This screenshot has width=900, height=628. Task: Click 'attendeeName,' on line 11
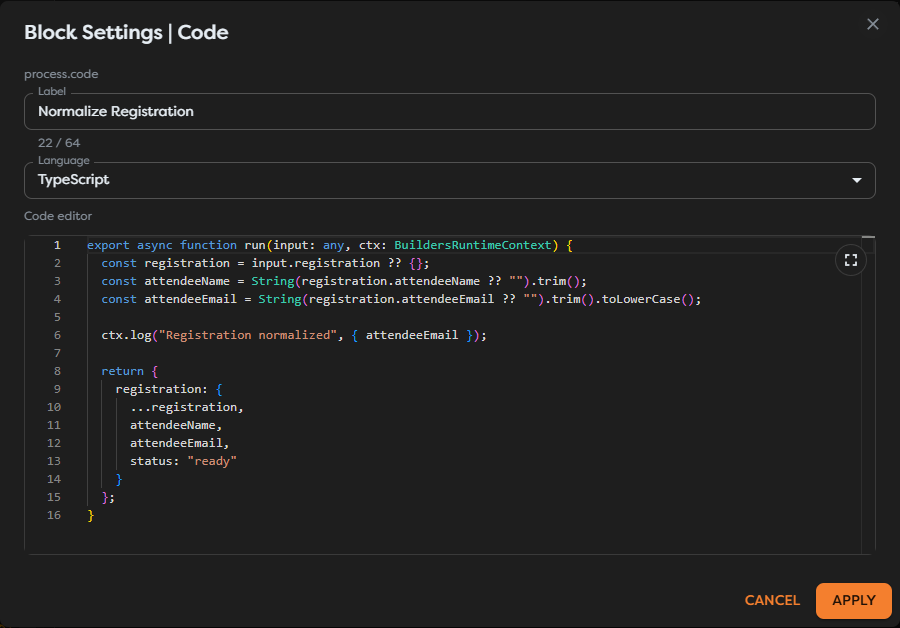176,425
